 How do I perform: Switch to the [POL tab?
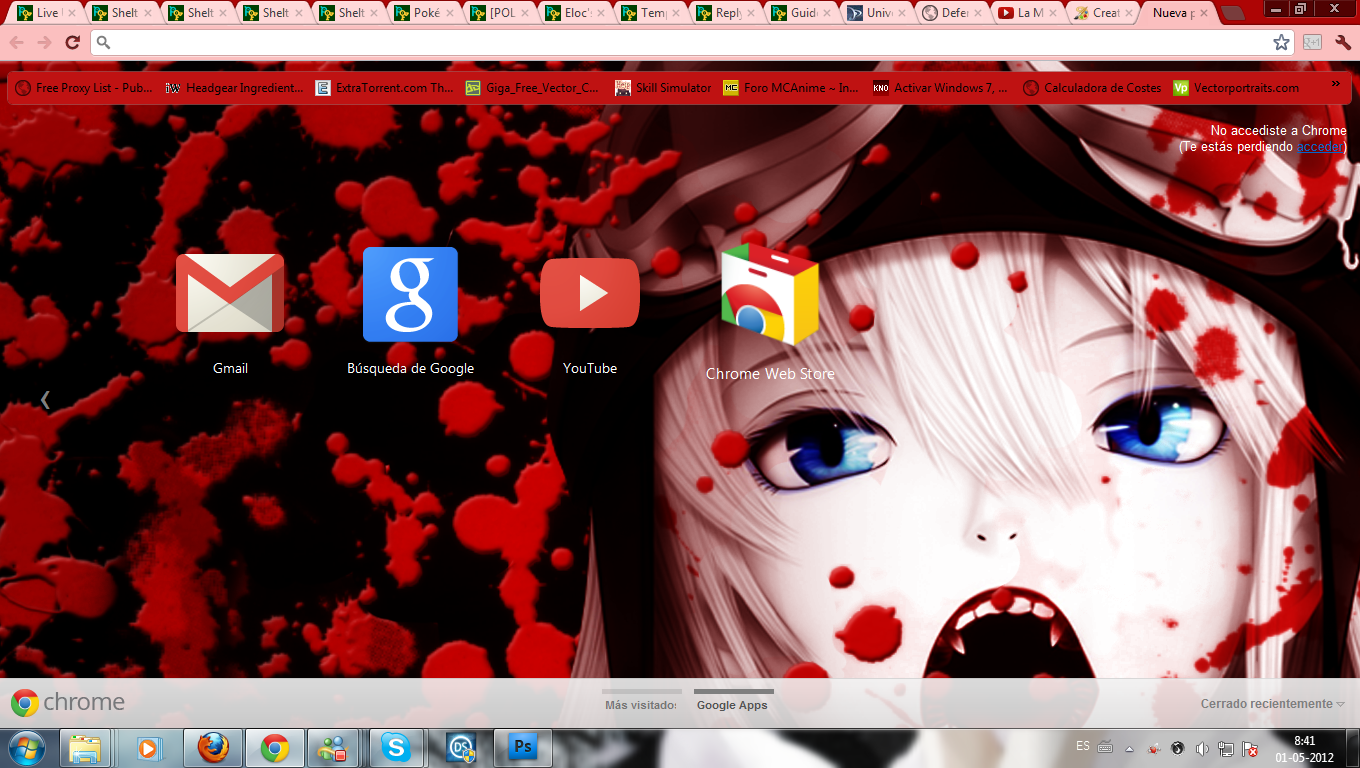[501, 13]
